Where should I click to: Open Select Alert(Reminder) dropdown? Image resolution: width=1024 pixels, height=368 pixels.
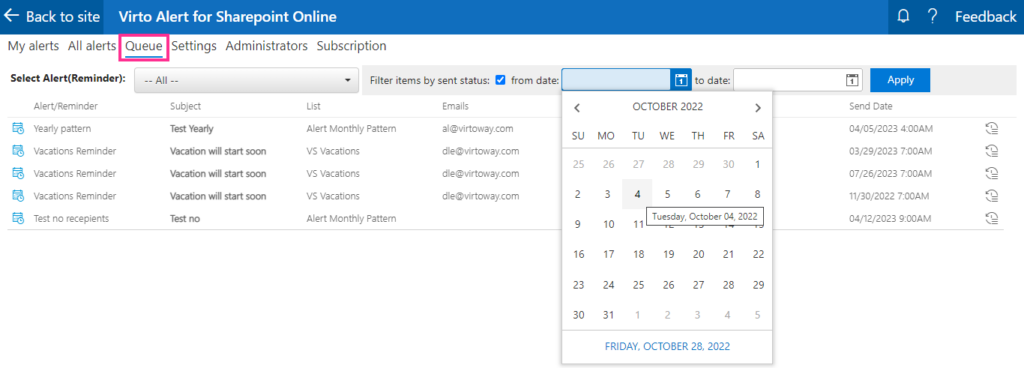[247, 80]
